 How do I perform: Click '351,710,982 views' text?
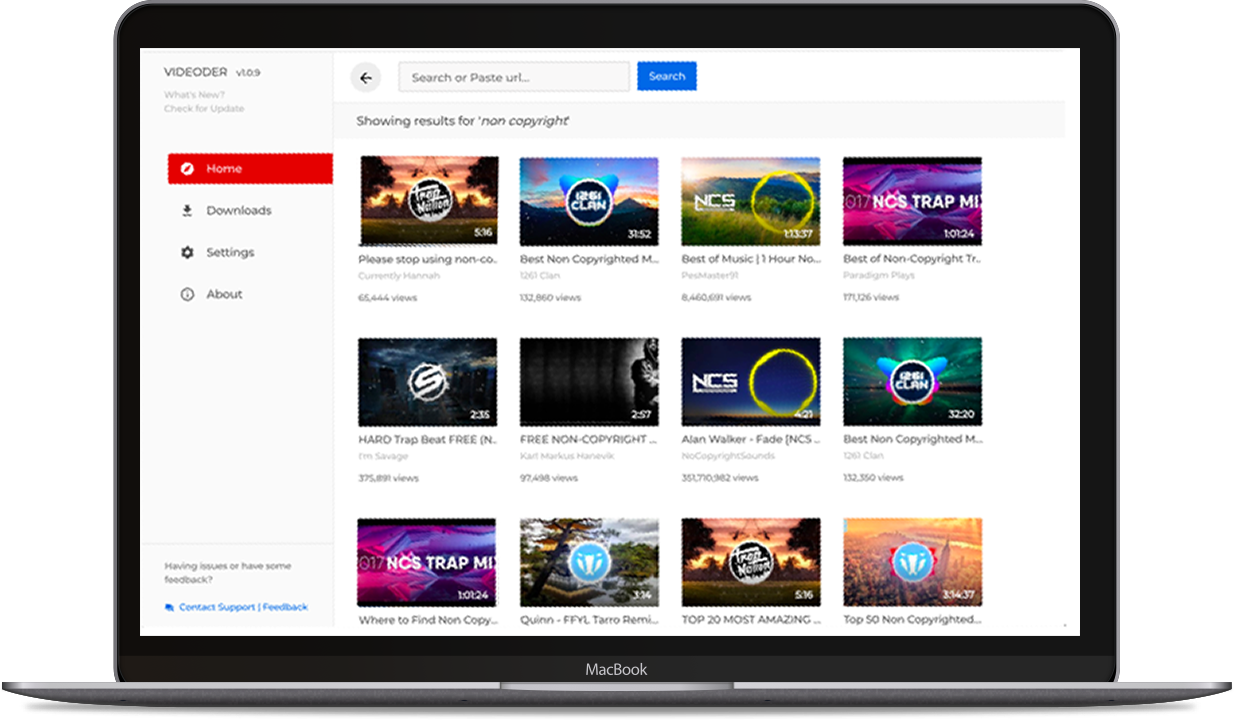pyautogui.click(x=720, y=478)
